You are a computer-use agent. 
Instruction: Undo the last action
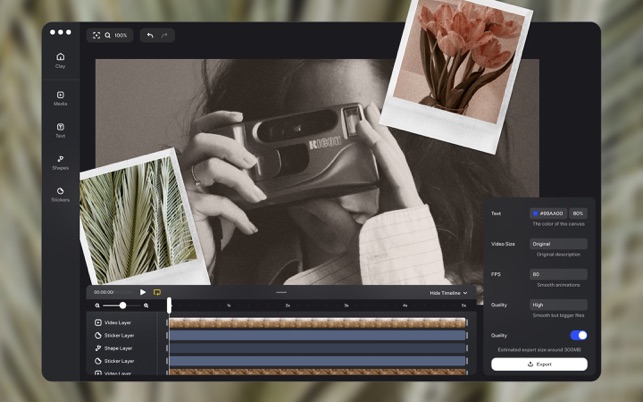150,35
